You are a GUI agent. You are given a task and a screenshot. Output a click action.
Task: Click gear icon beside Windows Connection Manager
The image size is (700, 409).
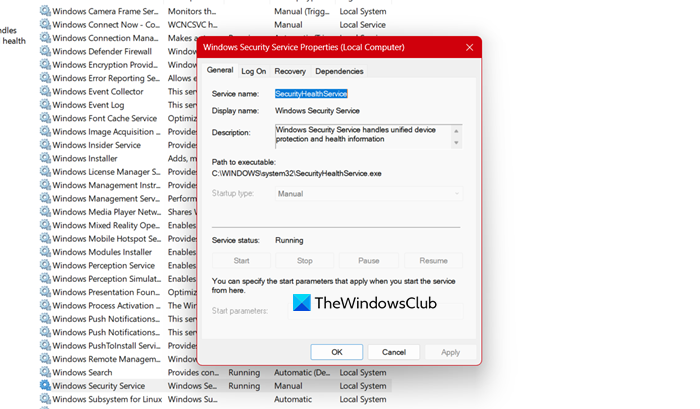pos(45,38)
